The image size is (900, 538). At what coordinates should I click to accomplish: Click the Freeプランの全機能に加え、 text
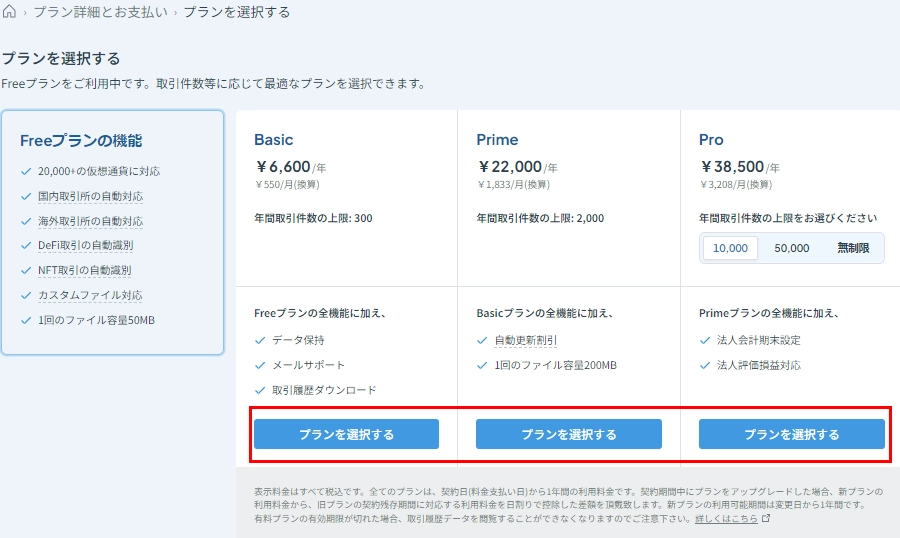coord(320,313)
